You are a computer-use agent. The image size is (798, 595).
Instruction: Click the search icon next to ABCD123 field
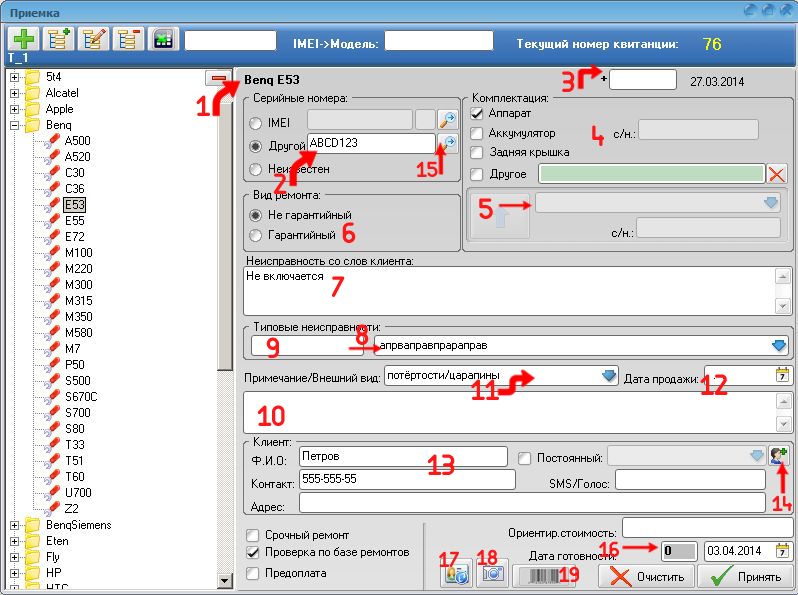pyautogui.click(x=448, y=144)
